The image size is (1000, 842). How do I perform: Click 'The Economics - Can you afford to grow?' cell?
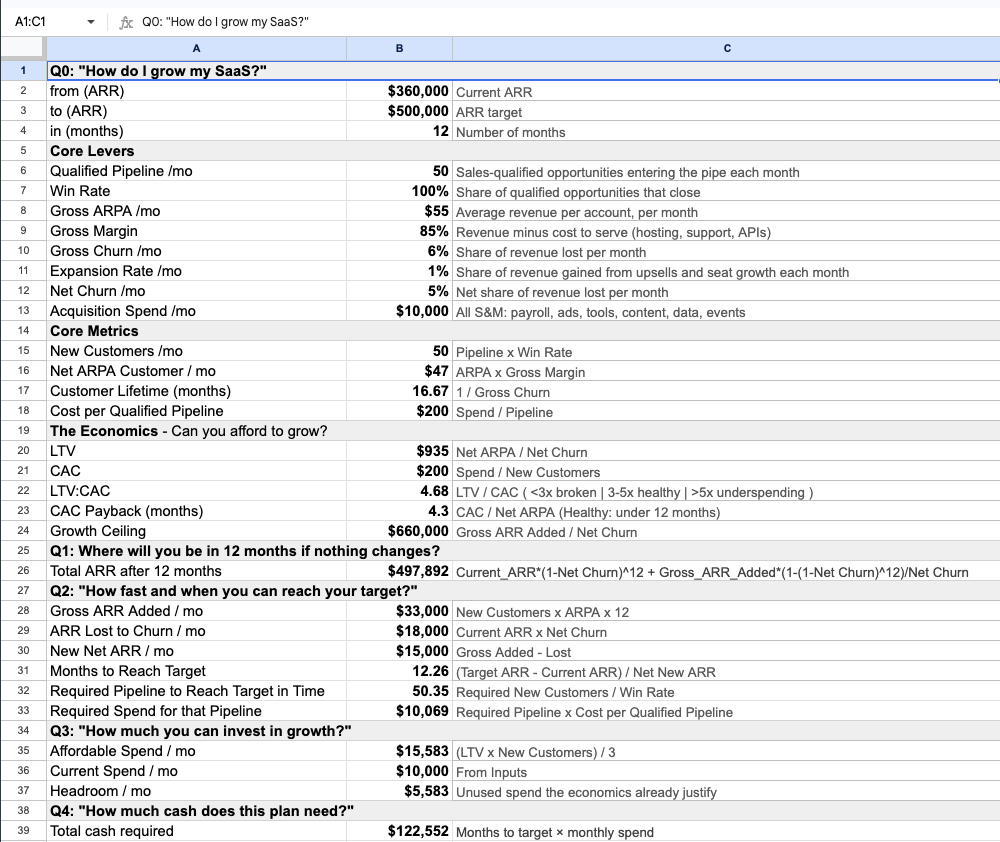click(x=523, y=431)
